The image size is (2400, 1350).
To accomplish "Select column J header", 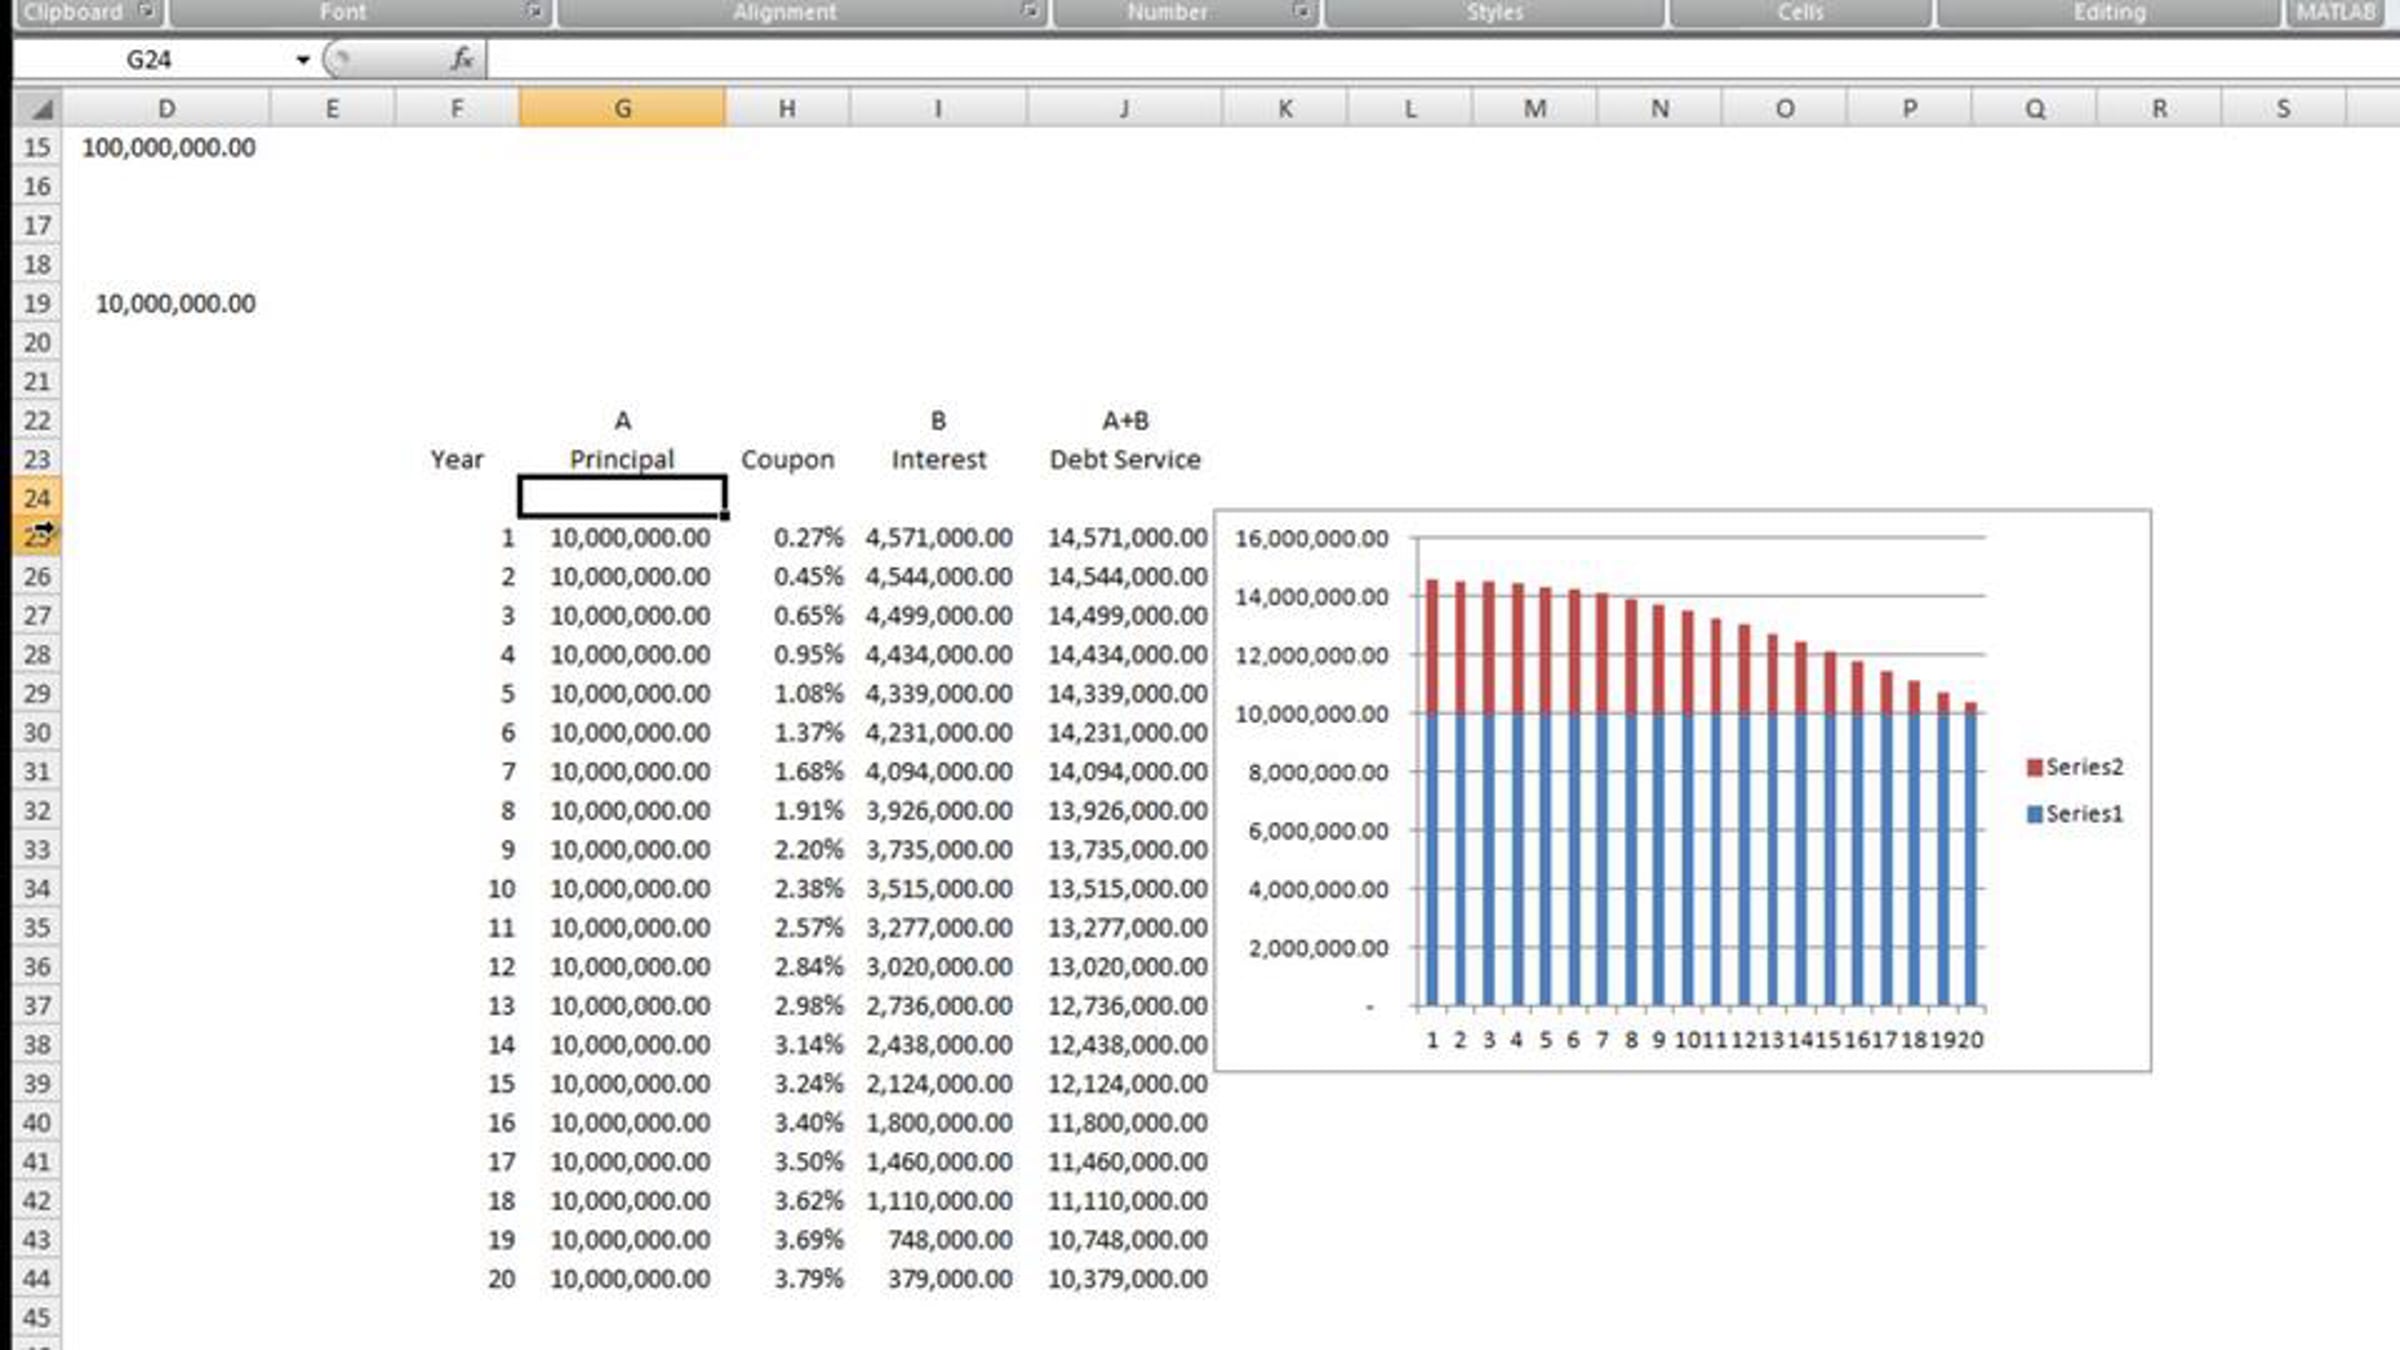I will click(x=1124, y=108).
